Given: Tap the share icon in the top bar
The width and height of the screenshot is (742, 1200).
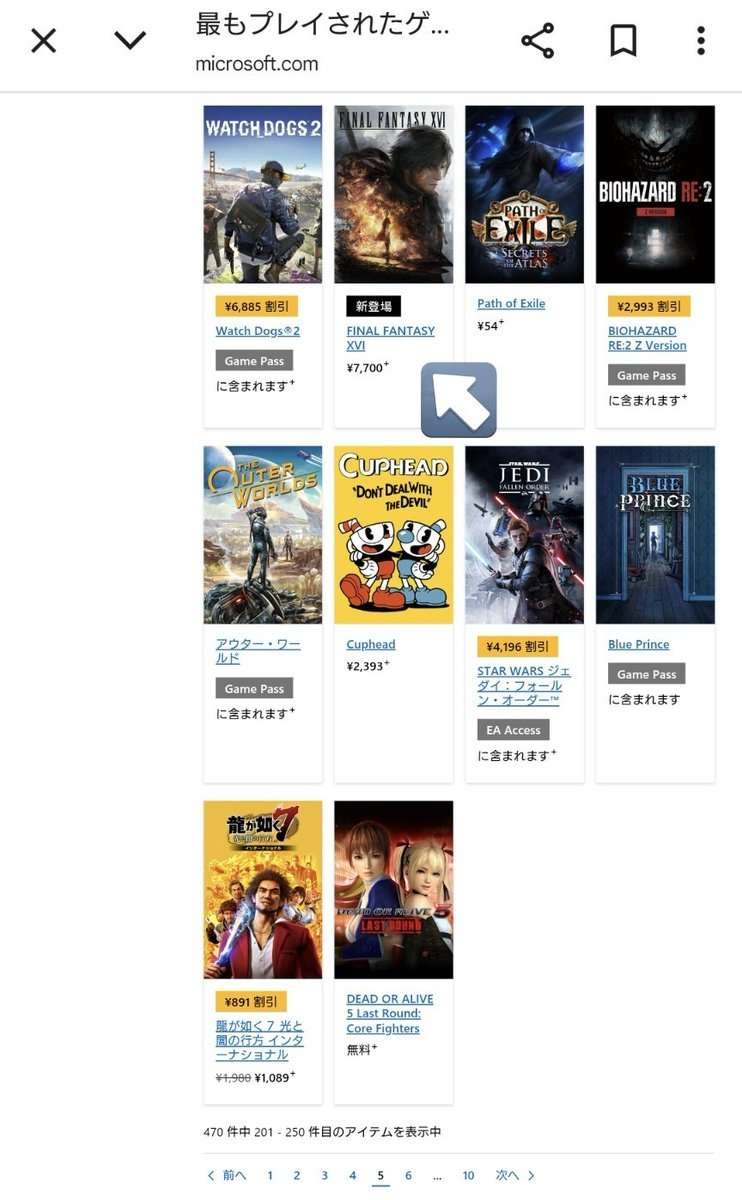Looking at the screenshot, I should coord(537,41).
